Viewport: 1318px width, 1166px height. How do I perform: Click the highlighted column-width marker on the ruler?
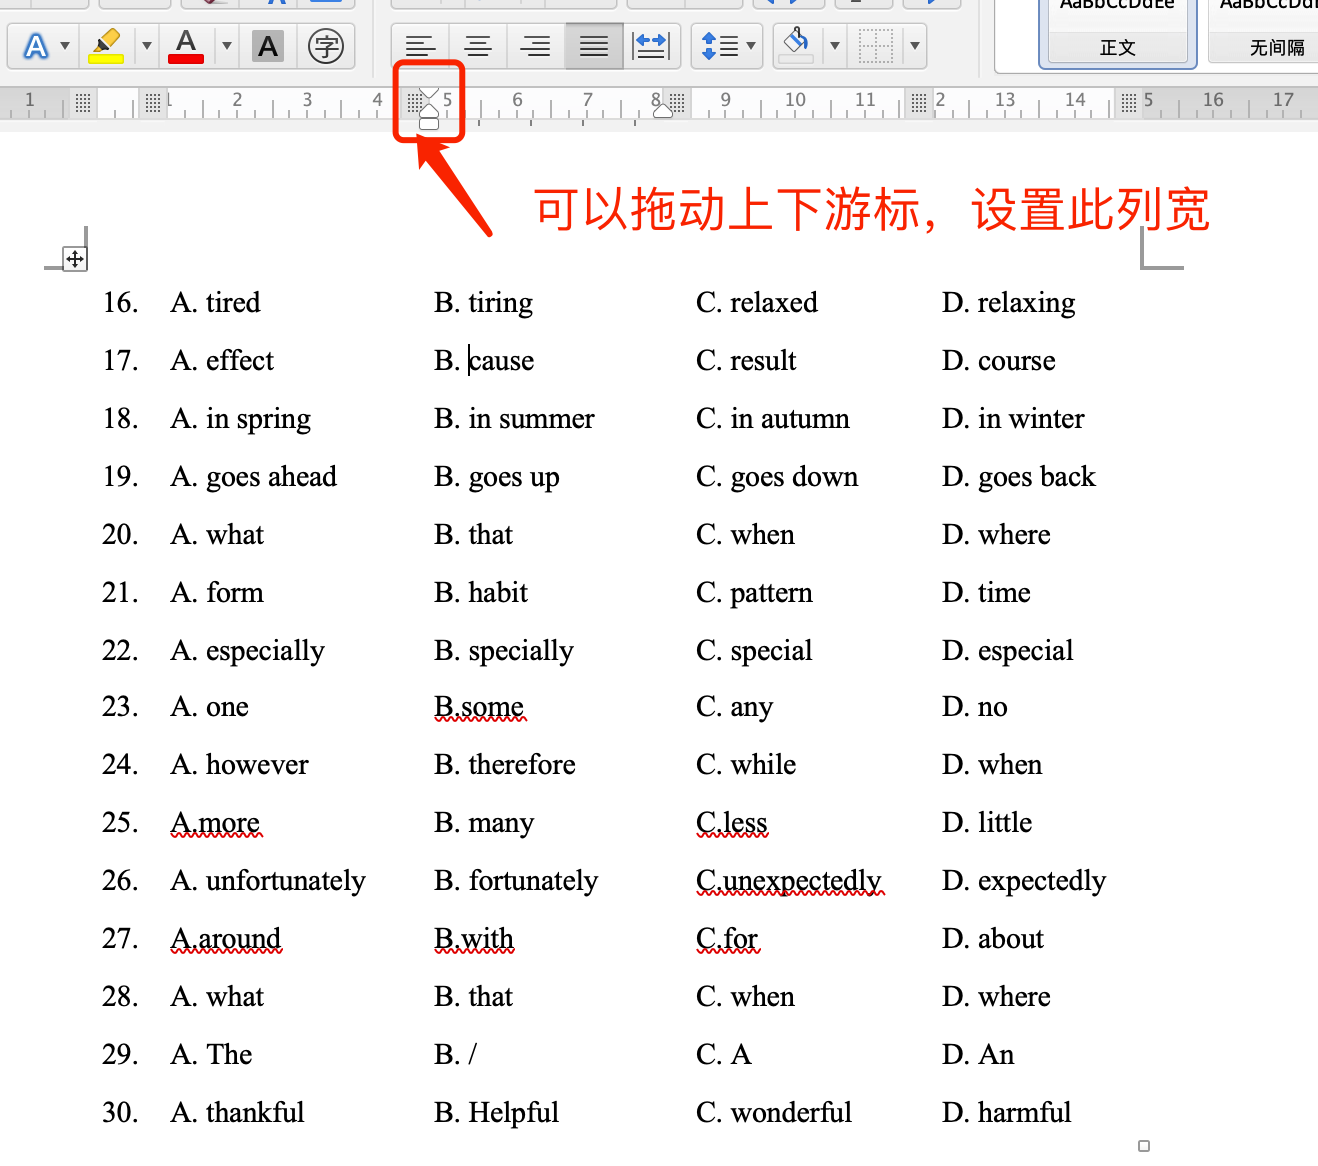[x=428, y=103]
